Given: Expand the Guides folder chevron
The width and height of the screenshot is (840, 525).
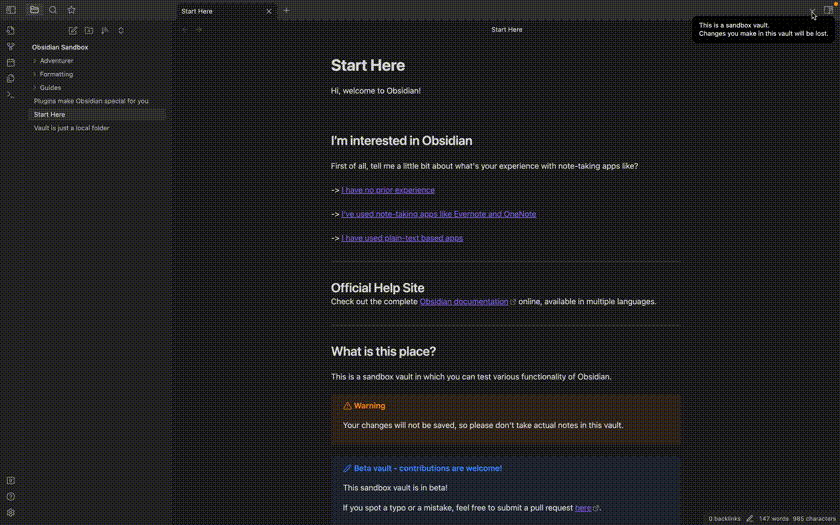Looking at the screenshot, I should tap(35, 87).
